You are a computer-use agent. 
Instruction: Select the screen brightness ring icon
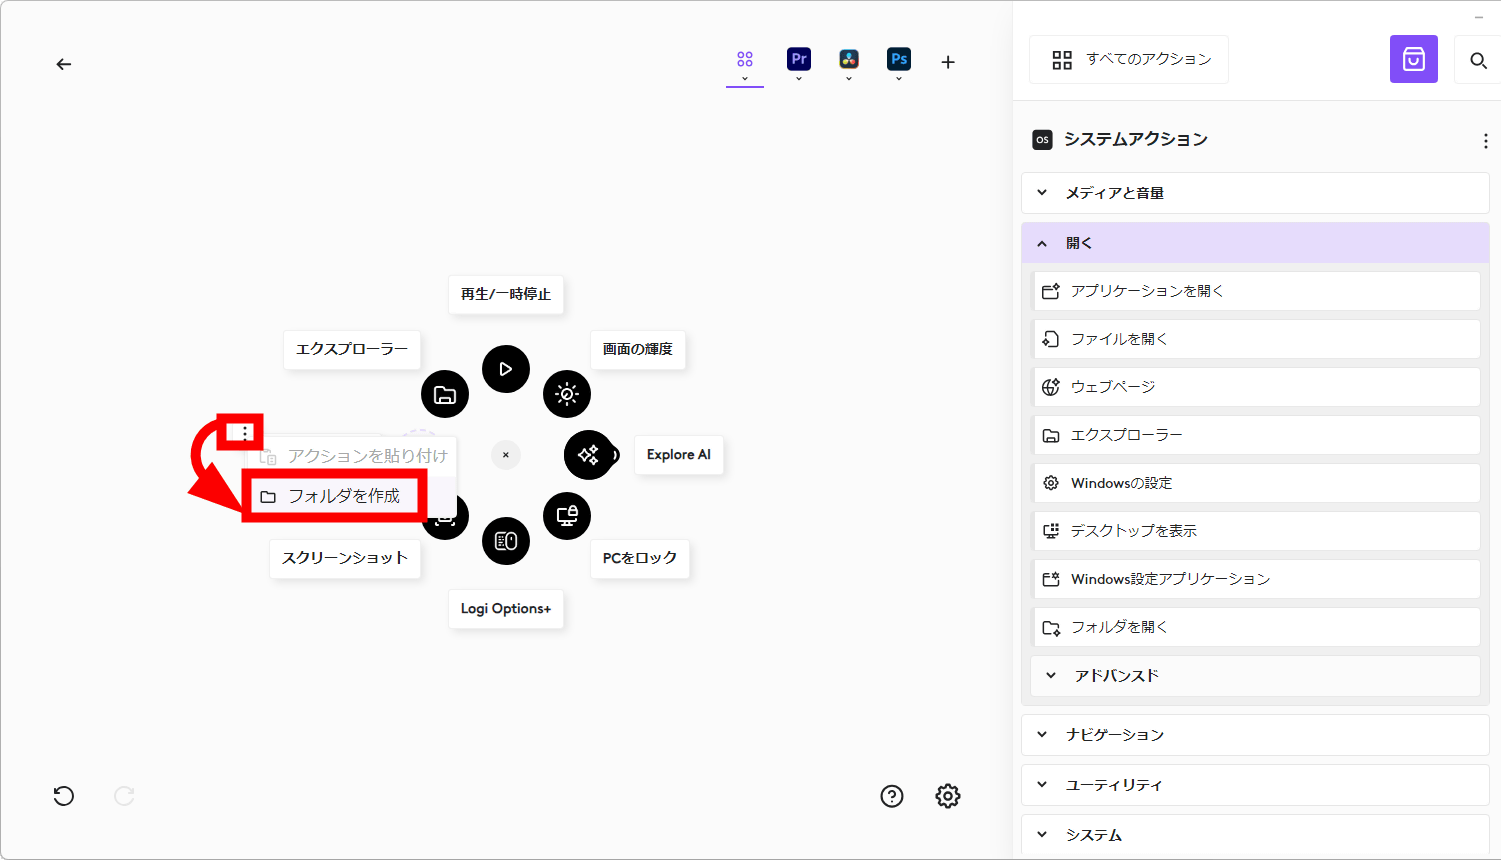point(567,394)
